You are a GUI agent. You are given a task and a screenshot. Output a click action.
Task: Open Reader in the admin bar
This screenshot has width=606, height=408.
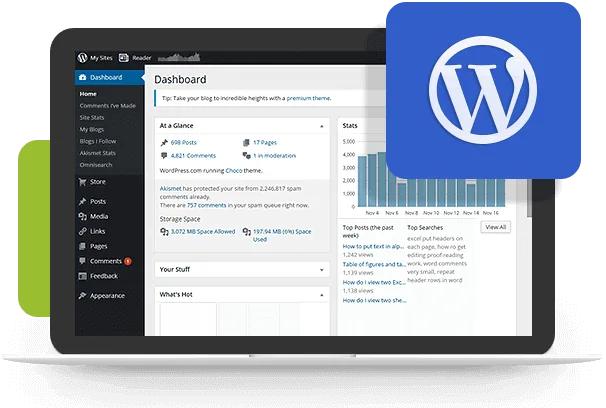coord(141,58)
